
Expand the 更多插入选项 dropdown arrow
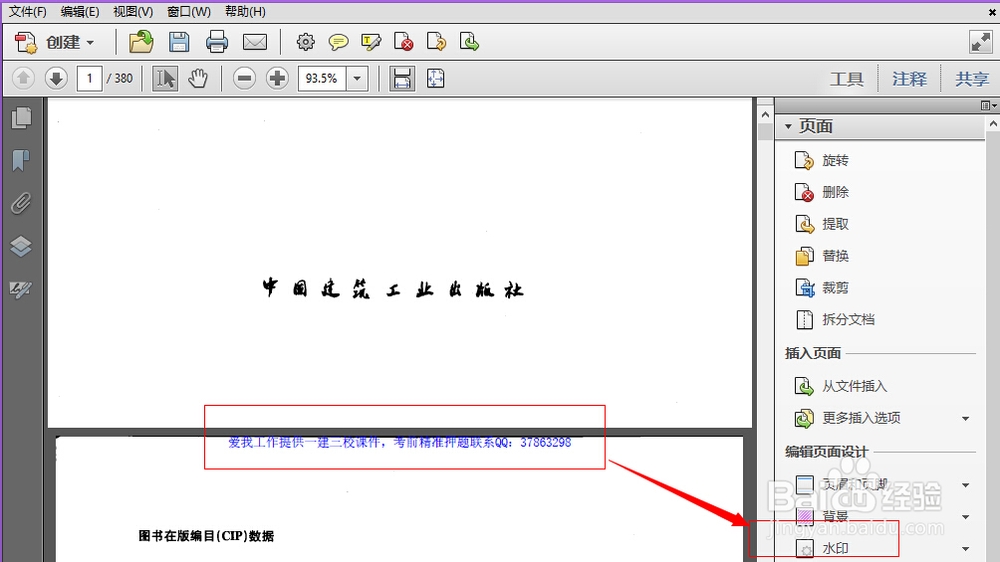pos(966,418)
